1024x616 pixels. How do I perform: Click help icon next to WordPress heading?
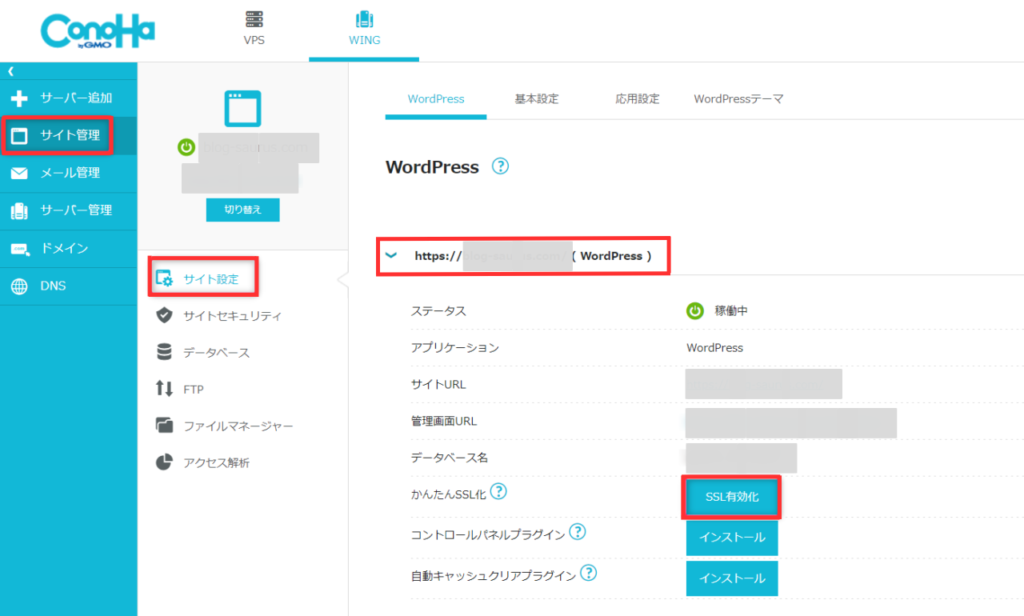click(x=500, y=167)
